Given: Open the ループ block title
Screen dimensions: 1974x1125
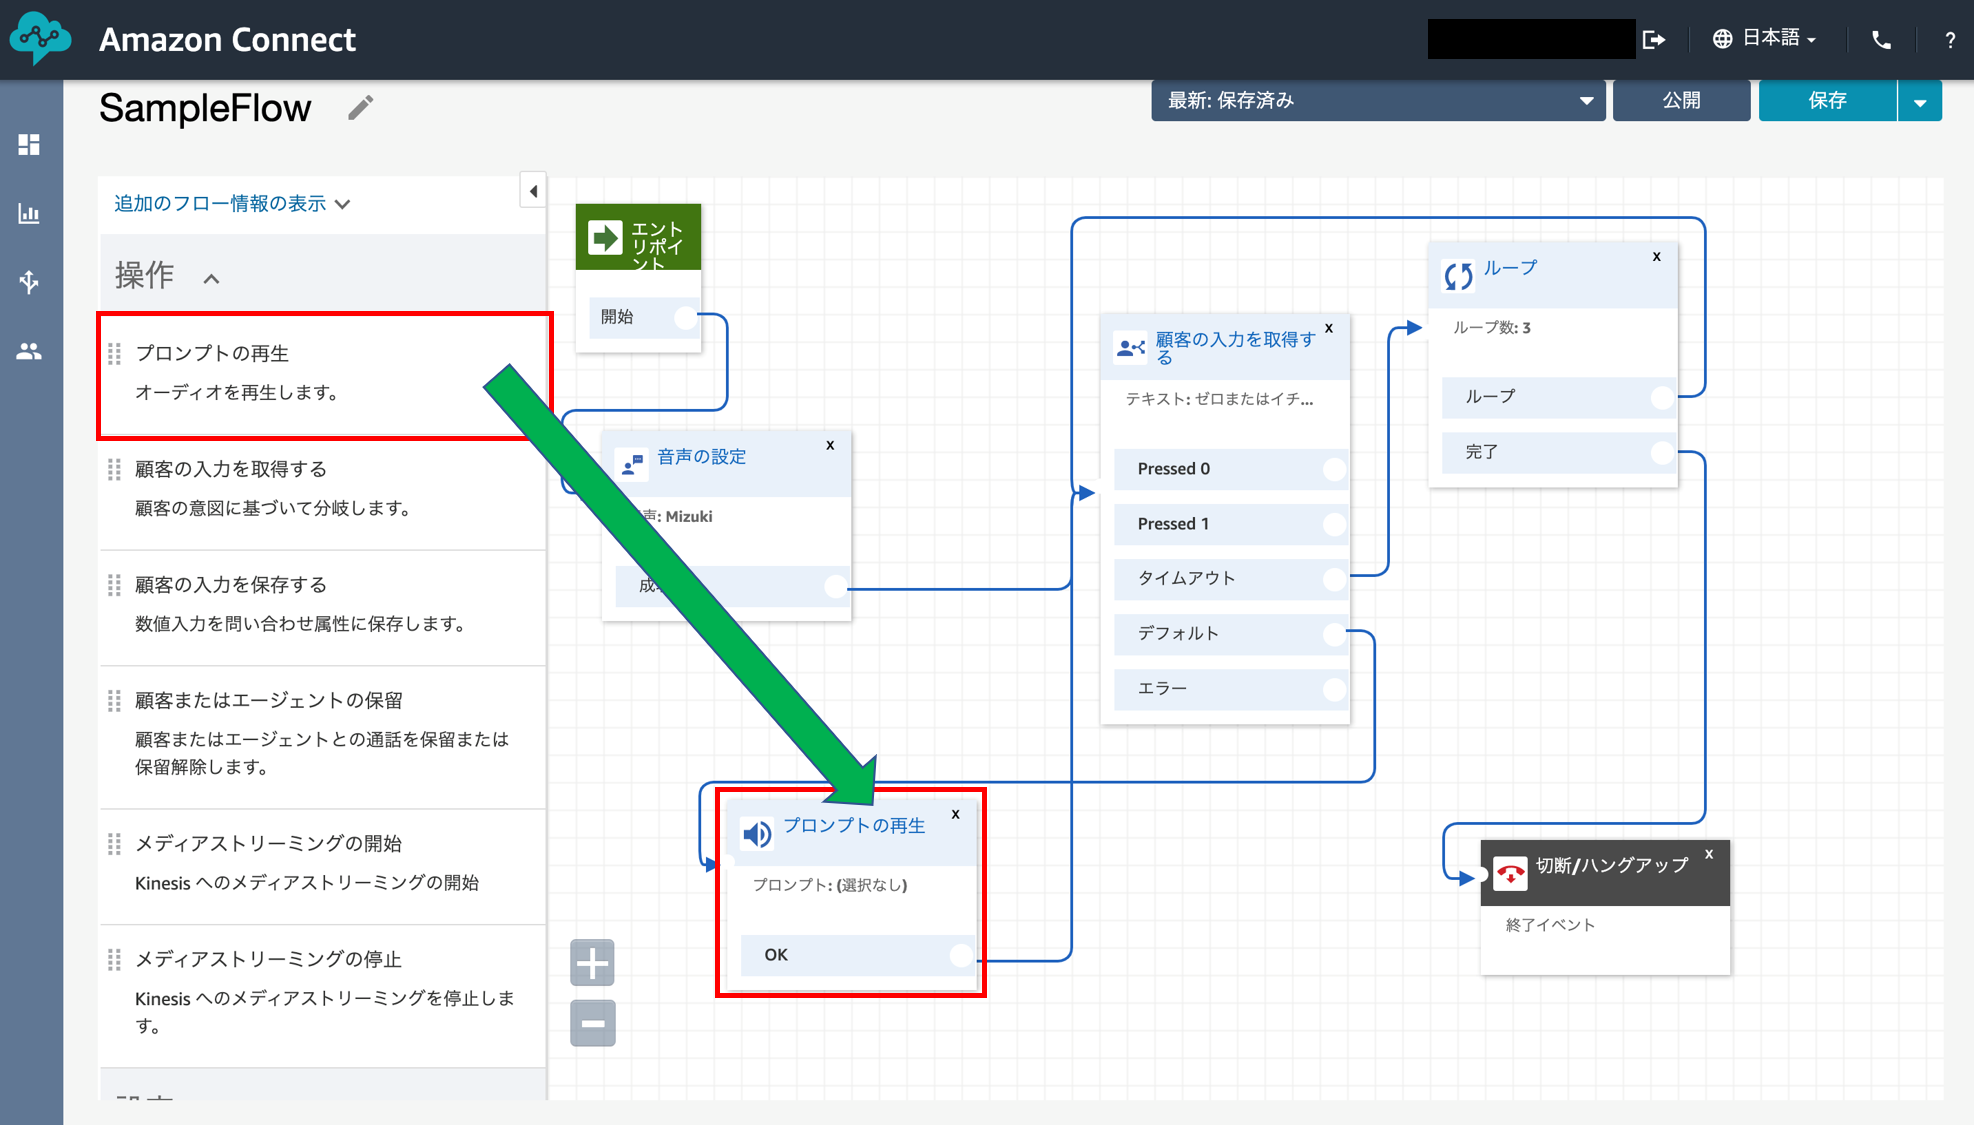Looking at the screenshot, I should [1510, 268].
